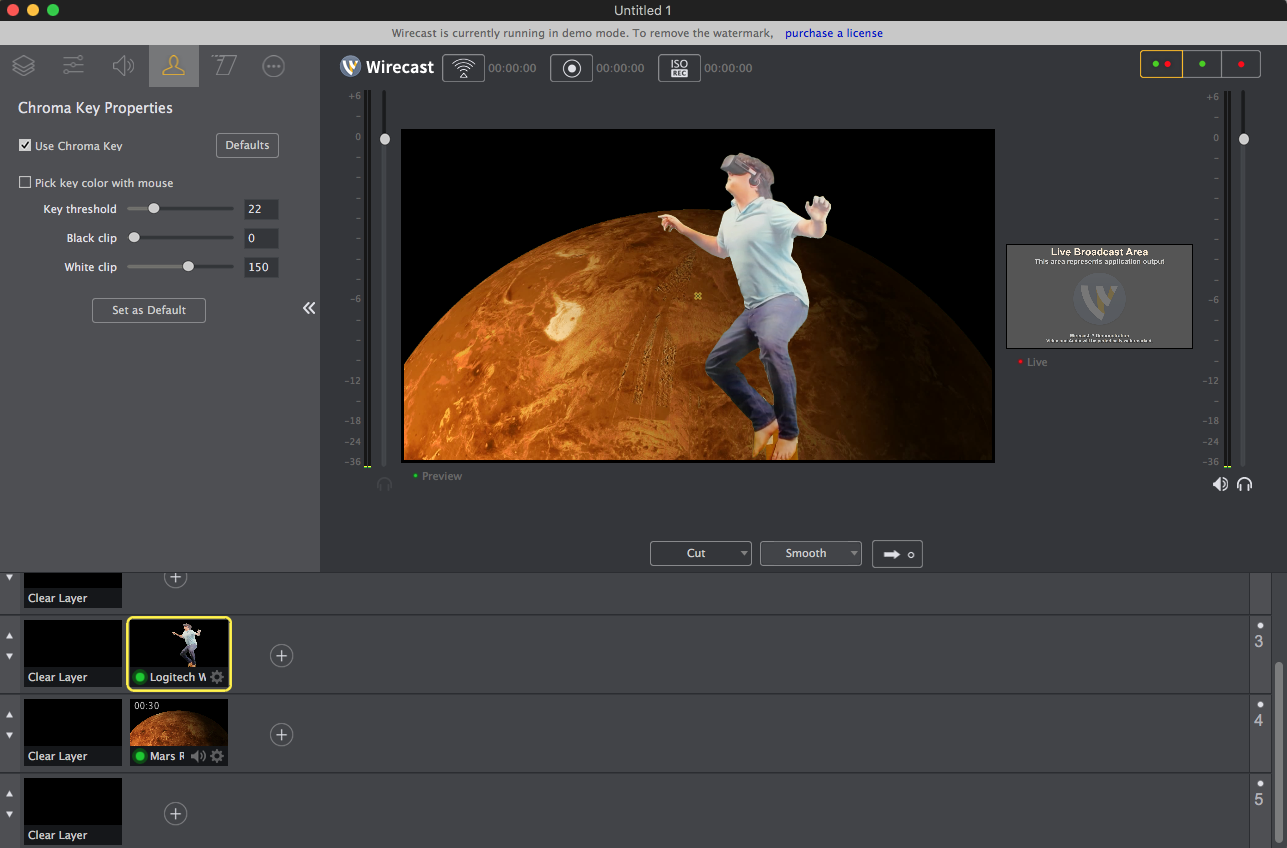Select Clear Layer on layer 4
Viewport: 1287px width, 848px height.
point(73,733)
